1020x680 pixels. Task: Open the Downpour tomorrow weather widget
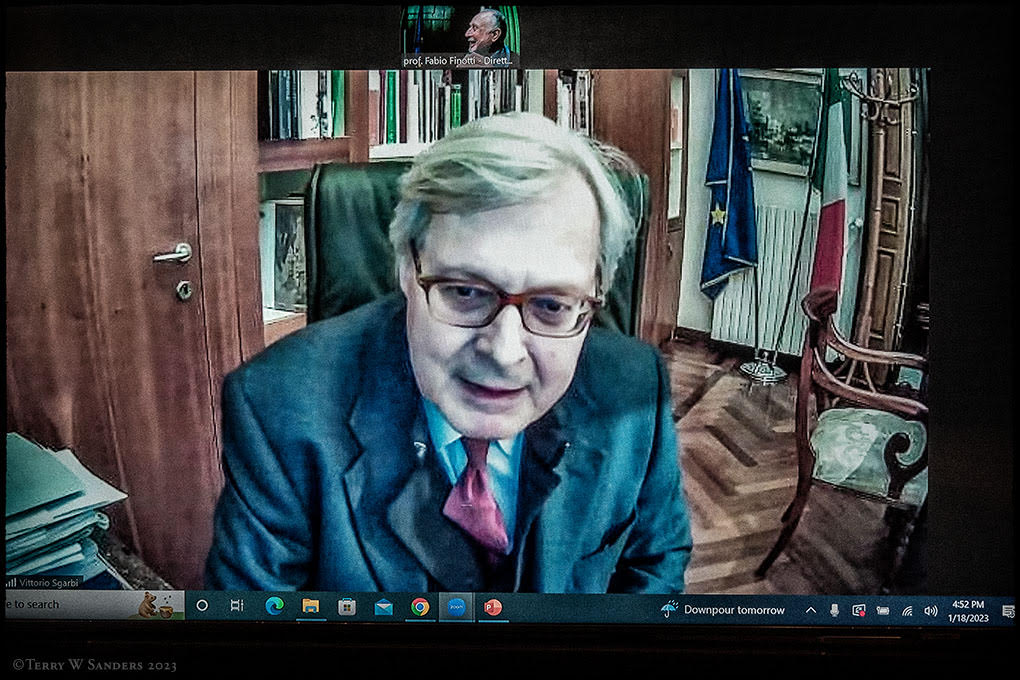point(723,610)
